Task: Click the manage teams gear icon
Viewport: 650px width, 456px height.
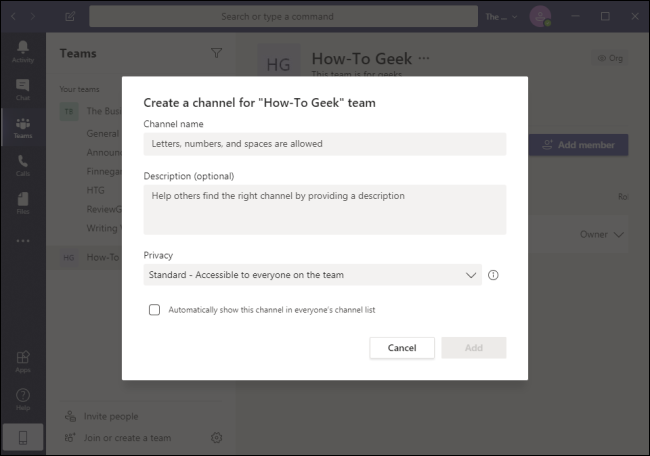Action: (x=217, y=437)
